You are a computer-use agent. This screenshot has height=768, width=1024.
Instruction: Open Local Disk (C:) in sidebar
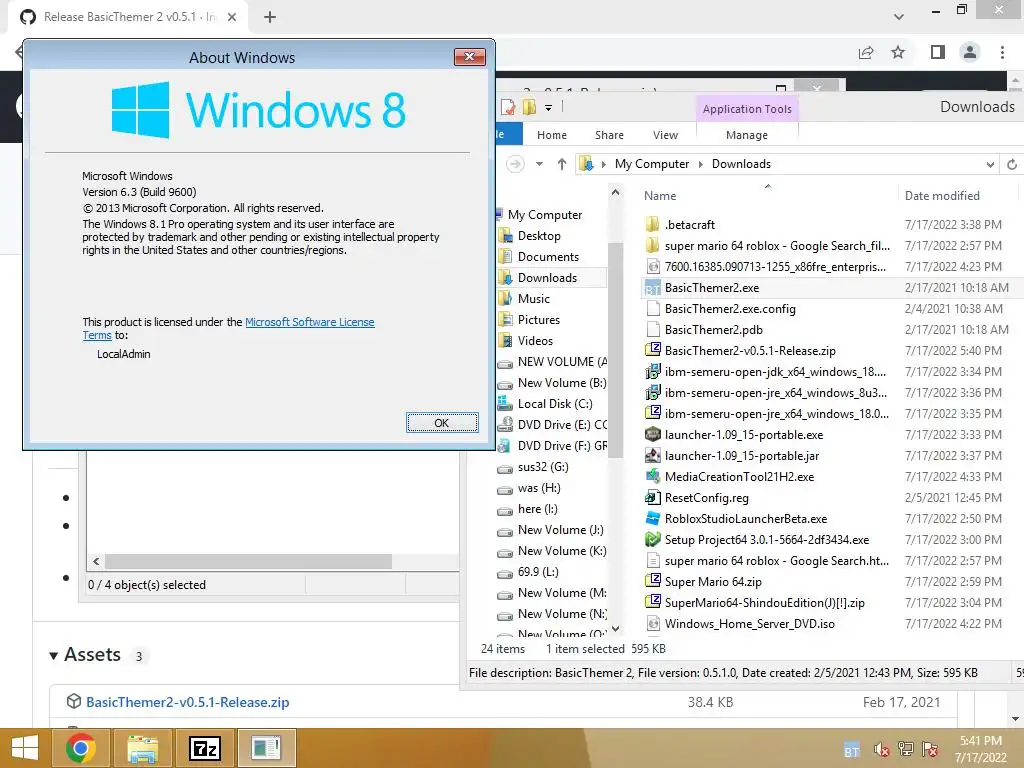pyautogui.click(x=555, y=404)
